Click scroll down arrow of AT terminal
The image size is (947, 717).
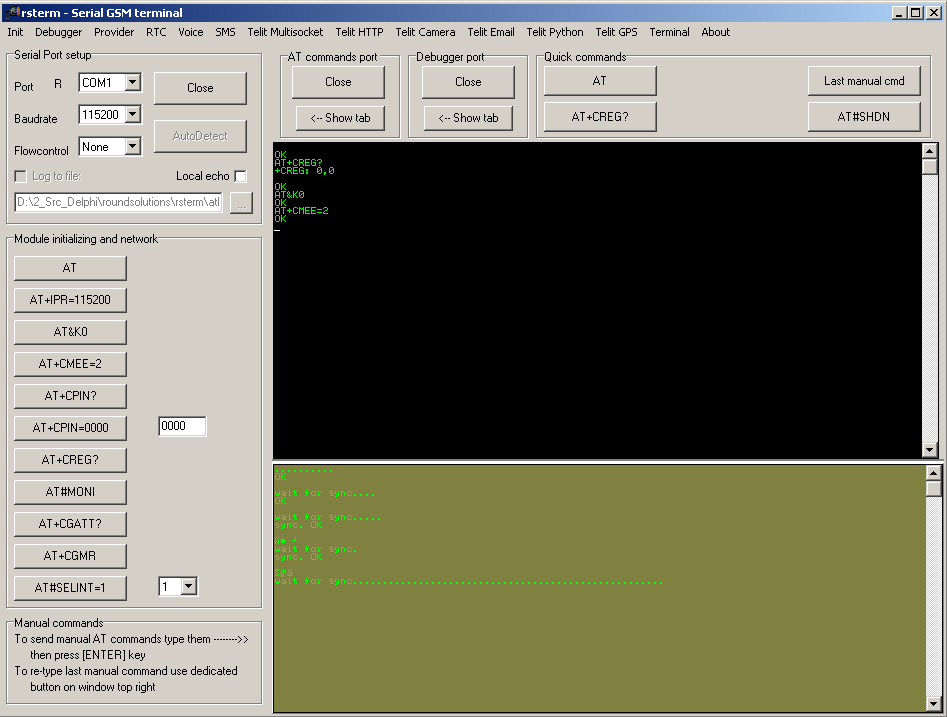click(x=929, y=450)
